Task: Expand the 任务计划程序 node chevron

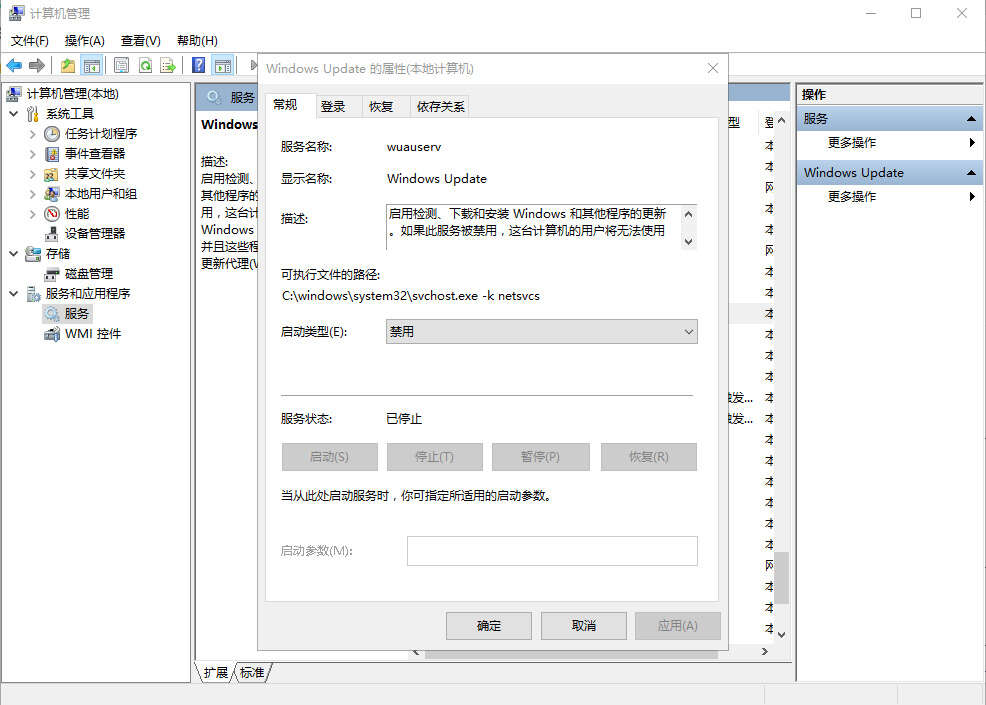Action: 33,133
